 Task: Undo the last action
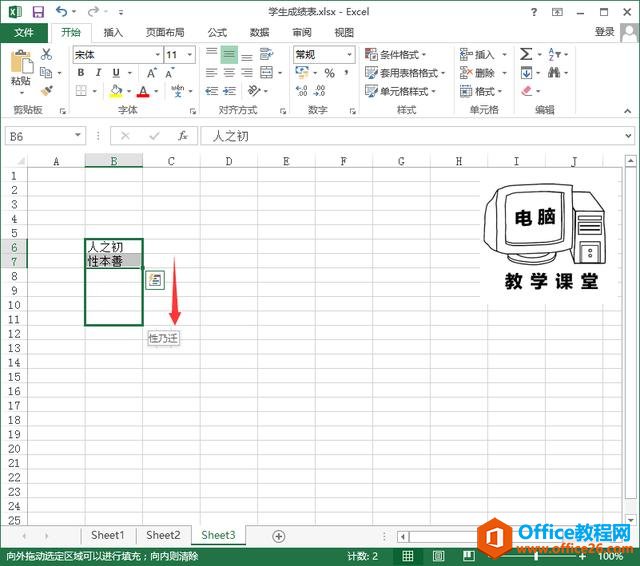(61, 11)
